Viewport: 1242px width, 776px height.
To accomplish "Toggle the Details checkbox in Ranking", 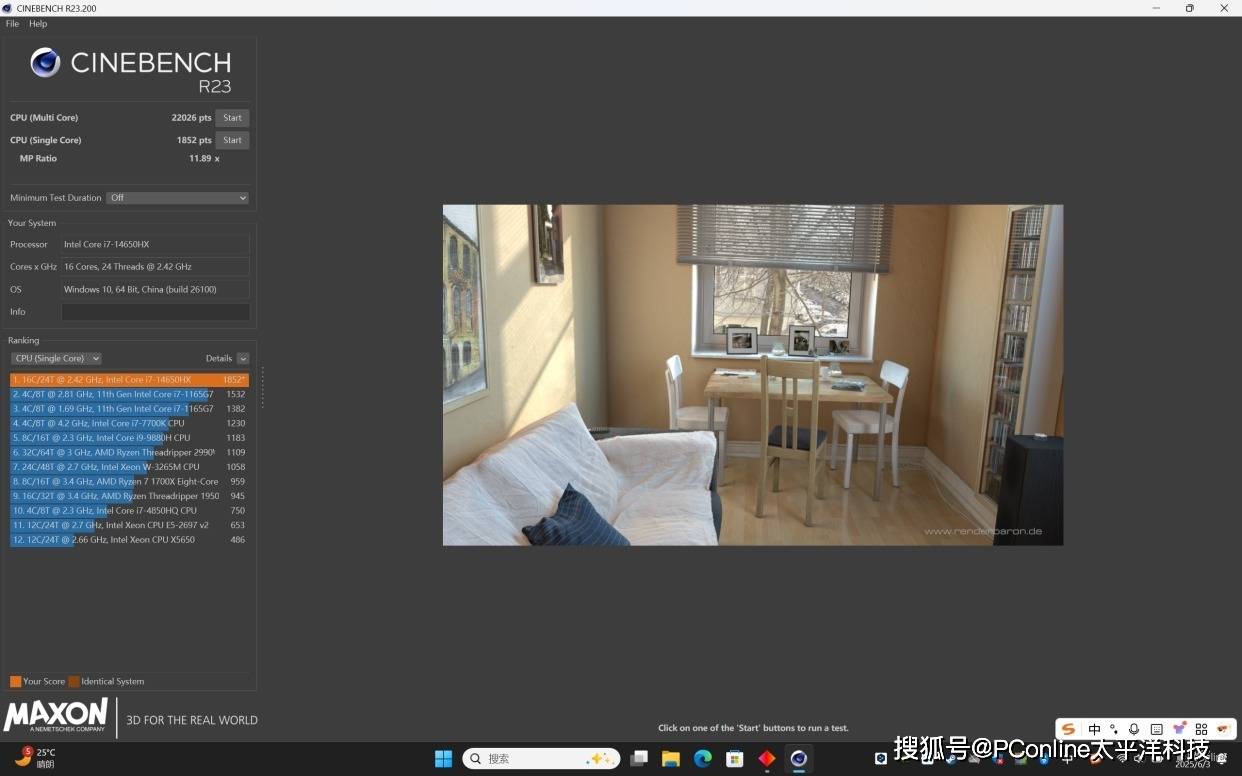I will 243,359.
